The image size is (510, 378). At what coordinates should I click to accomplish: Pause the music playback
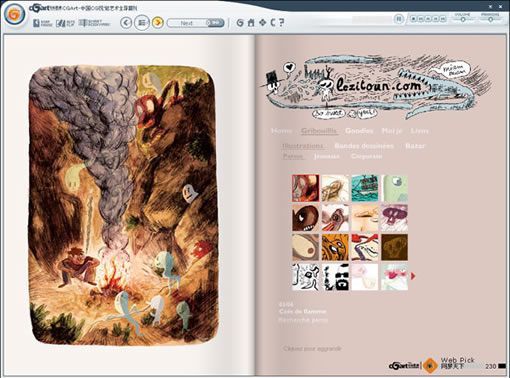(399, 19)
